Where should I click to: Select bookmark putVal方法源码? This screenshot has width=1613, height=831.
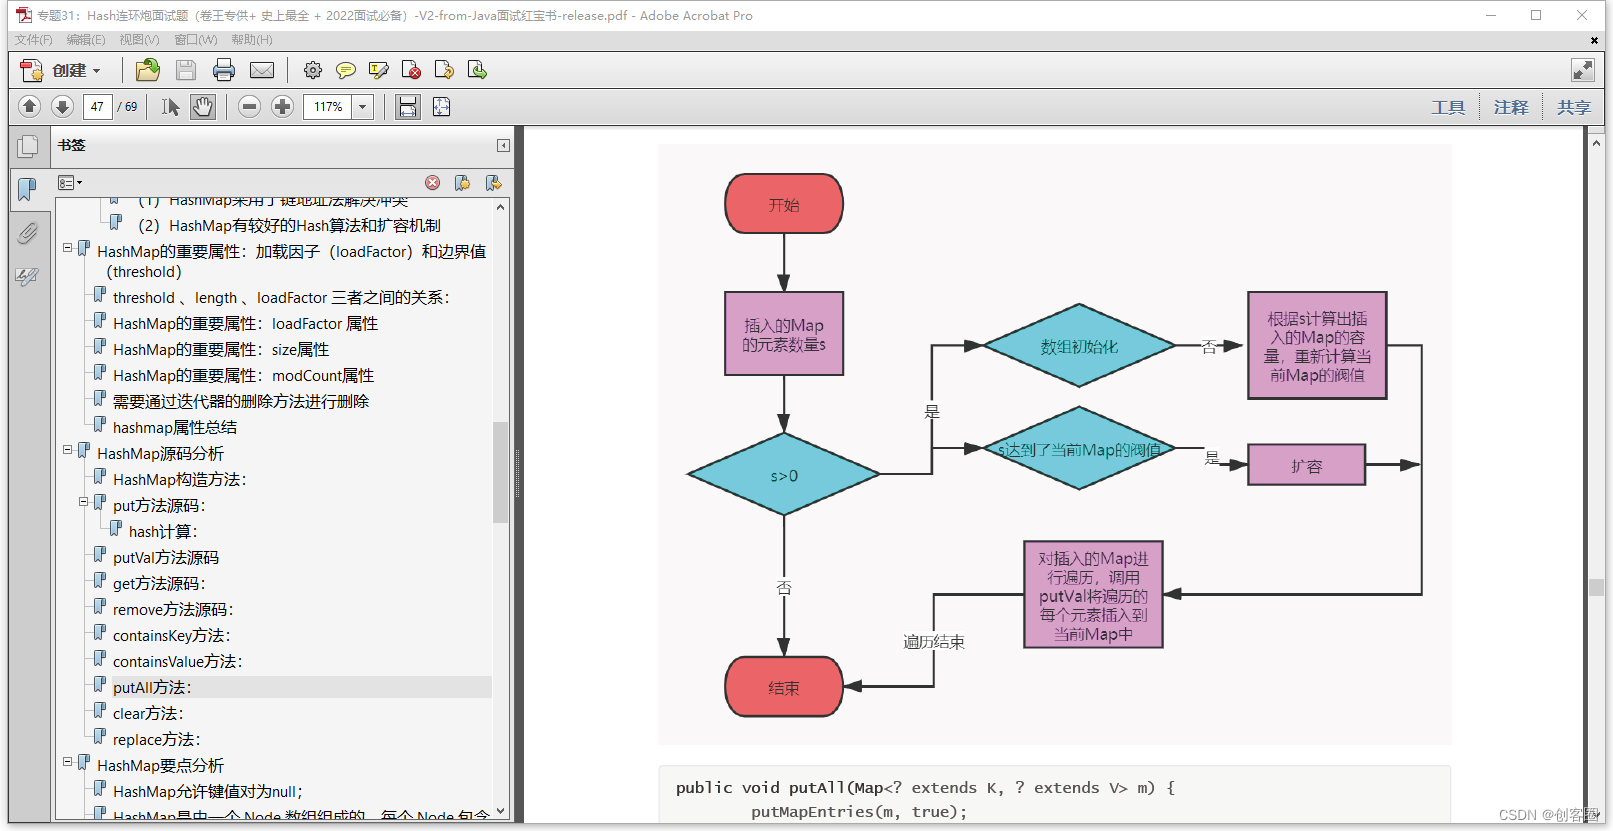(166, 558)
